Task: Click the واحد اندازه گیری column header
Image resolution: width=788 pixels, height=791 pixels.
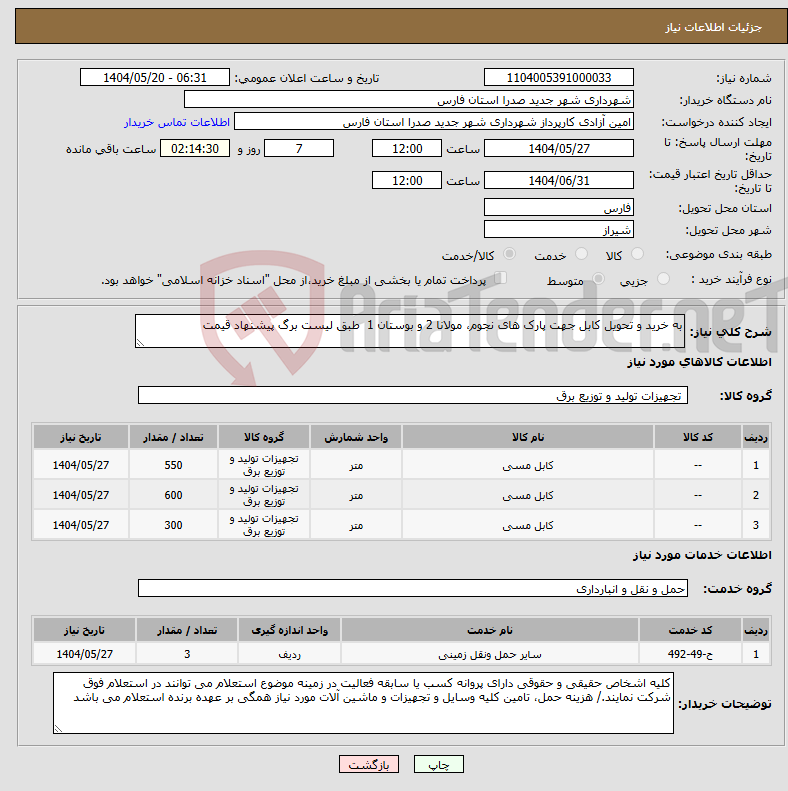Action: click(x=289, y=630)
